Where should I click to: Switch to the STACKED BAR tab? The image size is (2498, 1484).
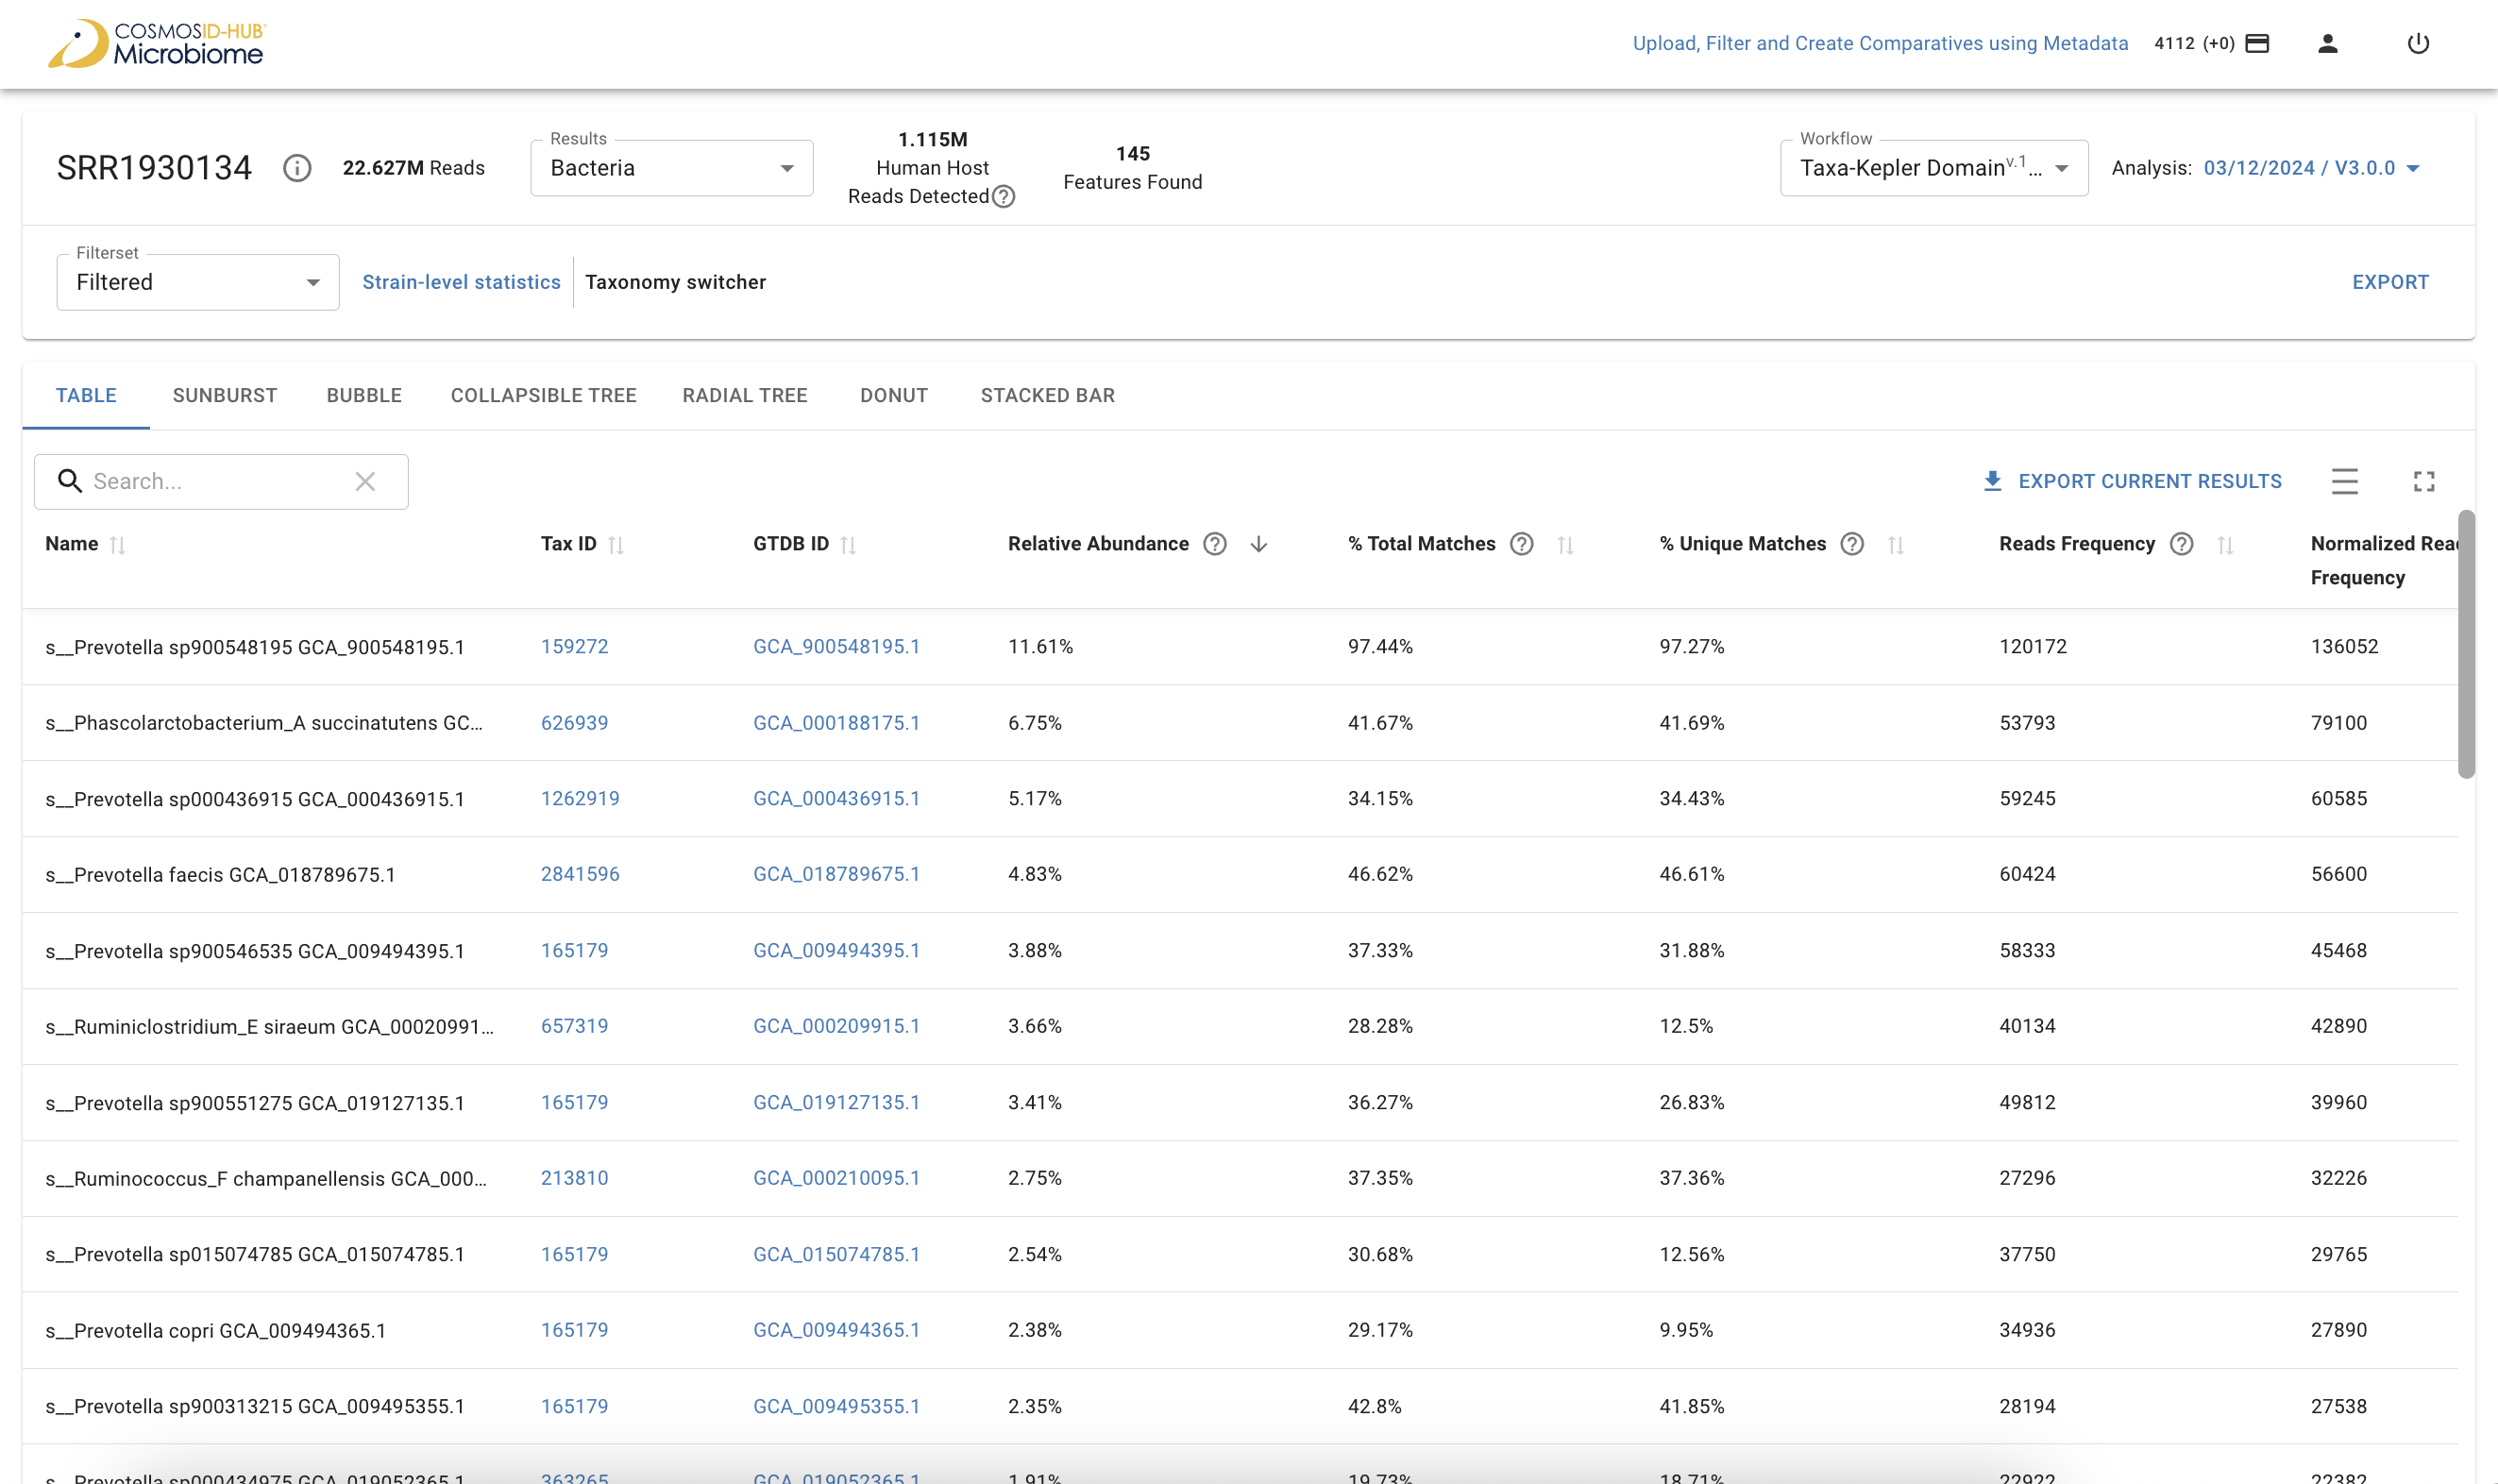1047,396
